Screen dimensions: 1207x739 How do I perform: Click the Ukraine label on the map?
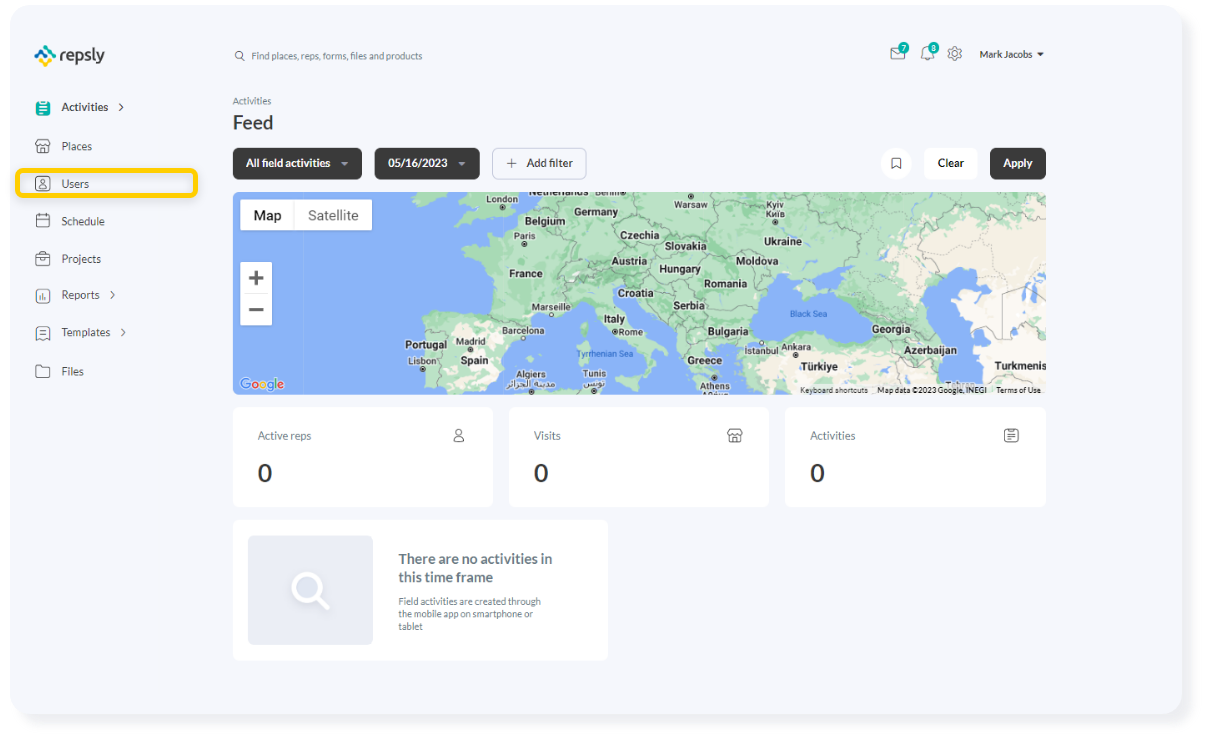click(x=783, y=241)
